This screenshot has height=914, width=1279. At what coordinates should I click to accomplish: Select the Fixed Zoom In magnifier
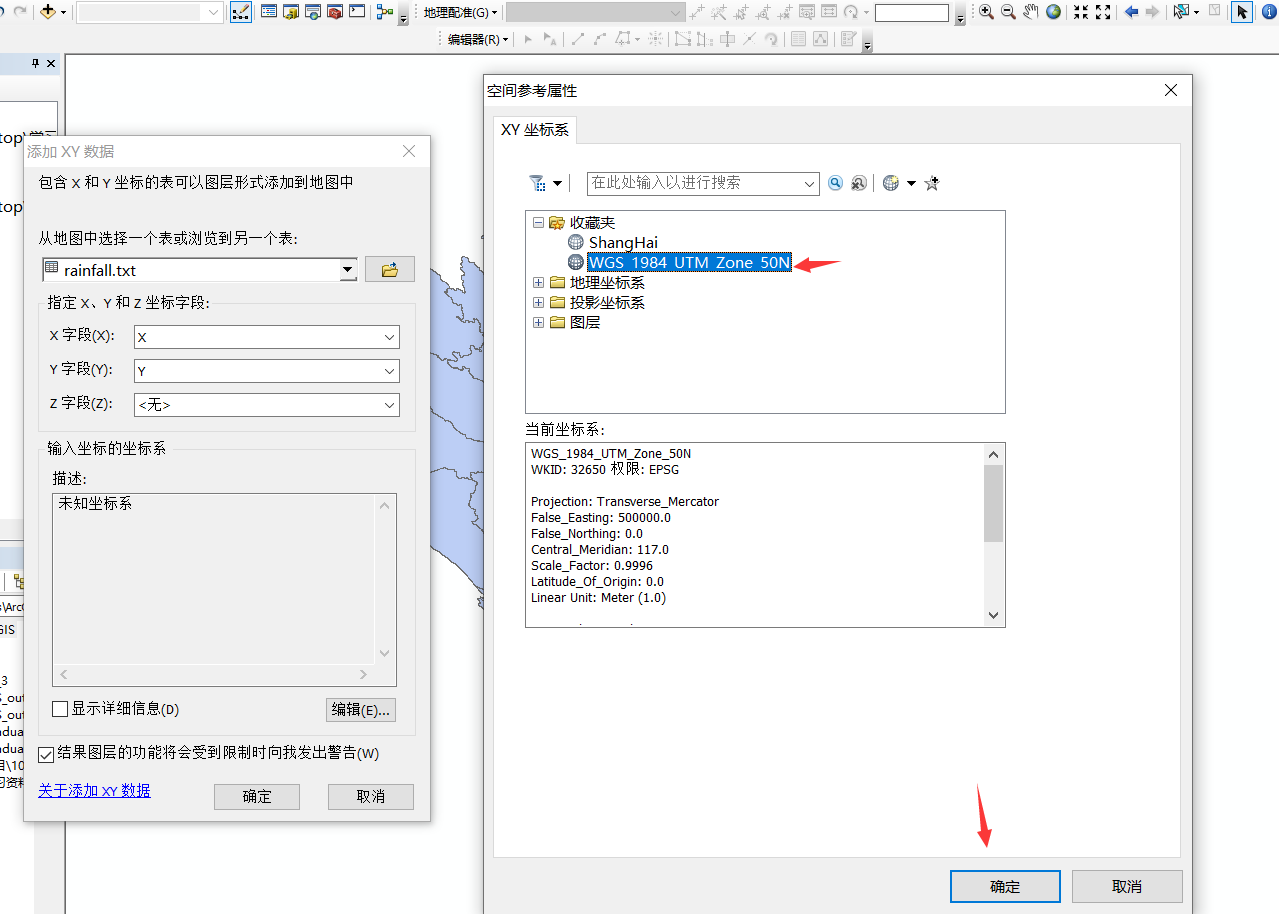pyautogui.click(x=986, y=12)
